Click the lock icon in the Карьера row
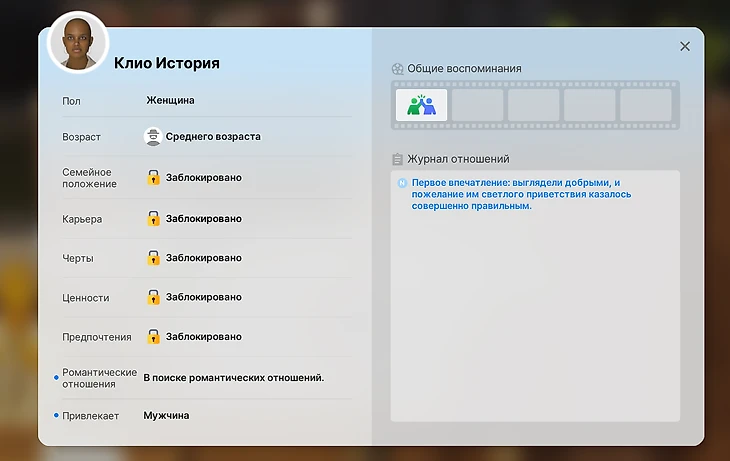Image resolution: width=730 pixels, height=461 pixels. point(153,218)
